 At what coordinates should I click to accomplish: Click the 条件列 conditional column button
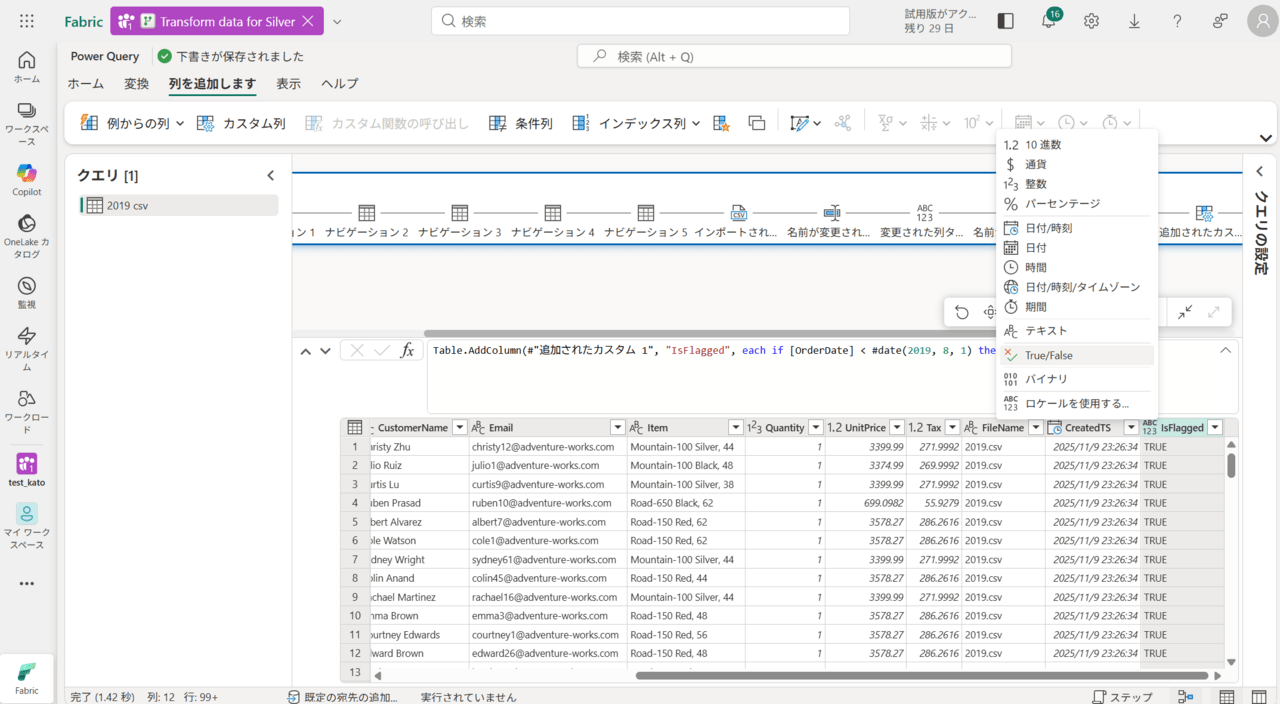click(x=520, y=123)
